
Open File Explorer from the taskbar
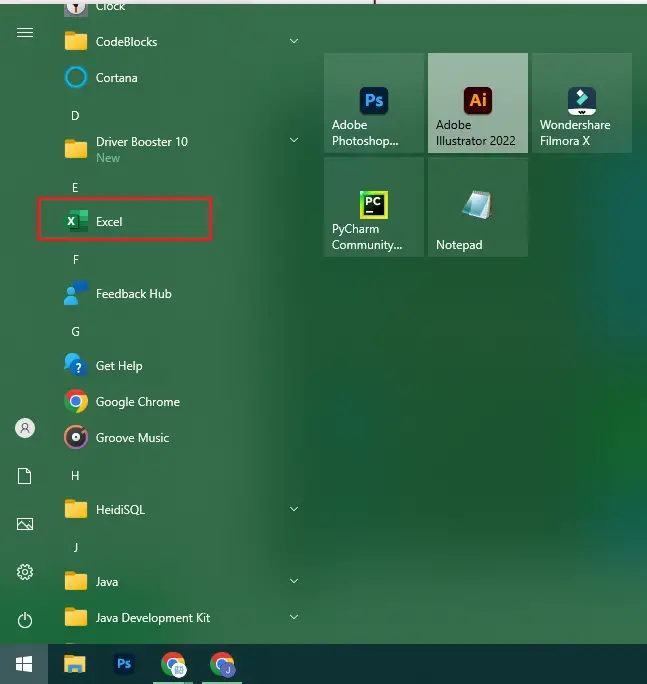click(75, 664)
